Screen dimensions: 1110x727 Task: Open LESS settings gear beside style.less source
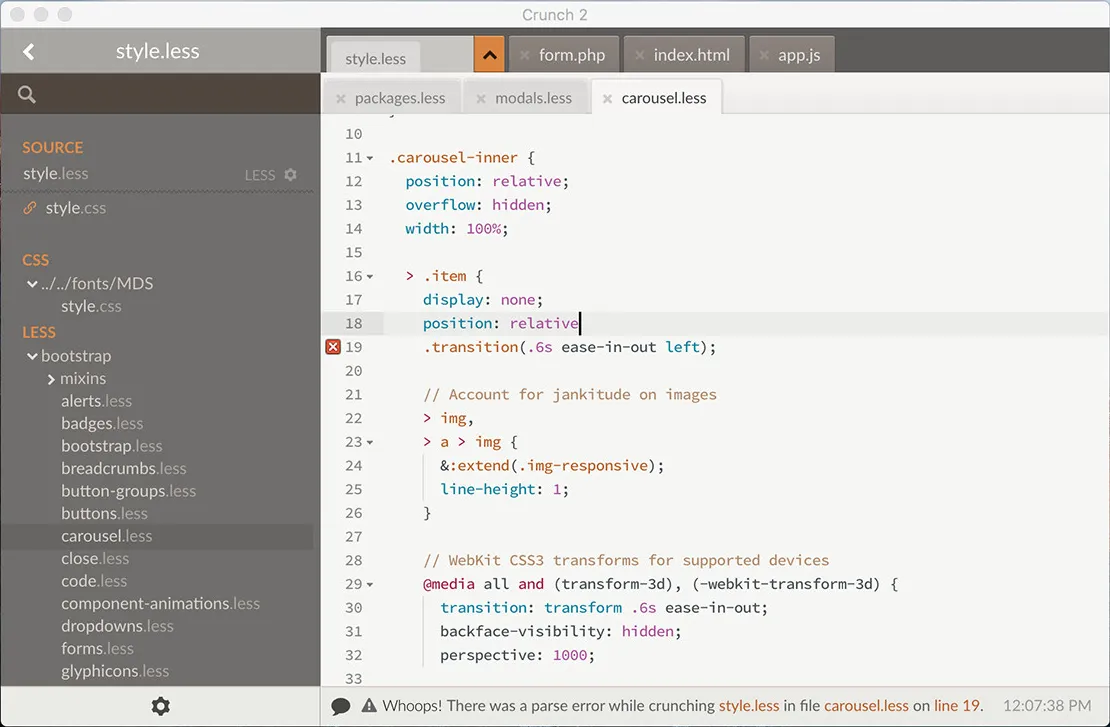pyautogui.click(x=289, y=174)
